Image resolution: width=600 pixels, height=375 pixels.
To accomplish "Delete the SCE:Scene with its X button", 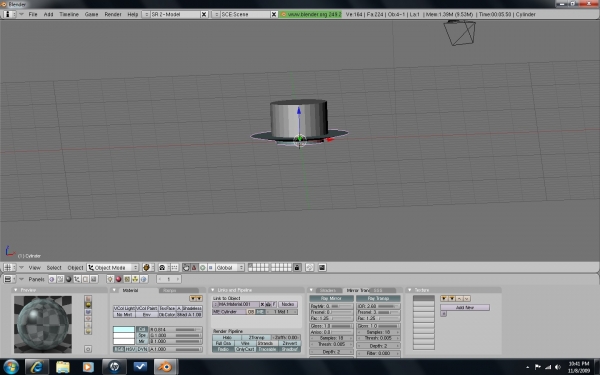I will coord(274,14).
